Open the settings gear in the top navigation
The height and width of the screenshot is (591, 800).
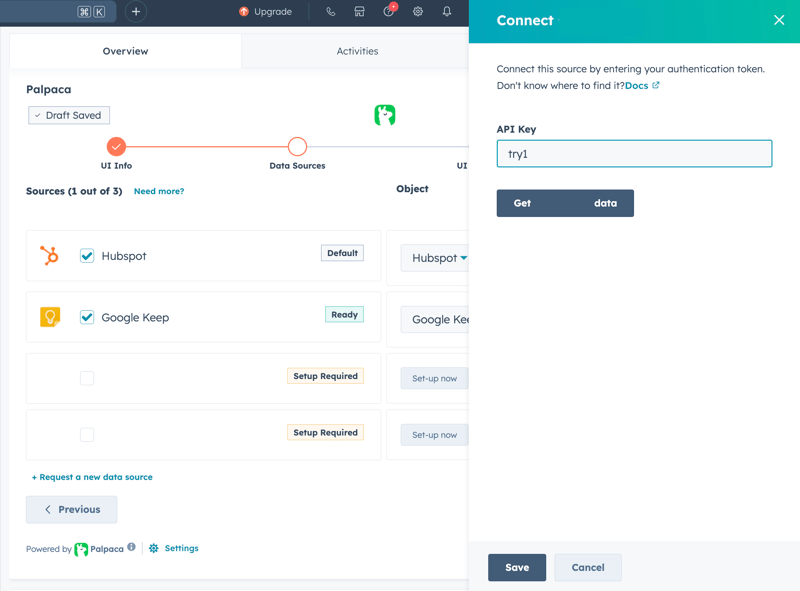click(x=418, y=12)
